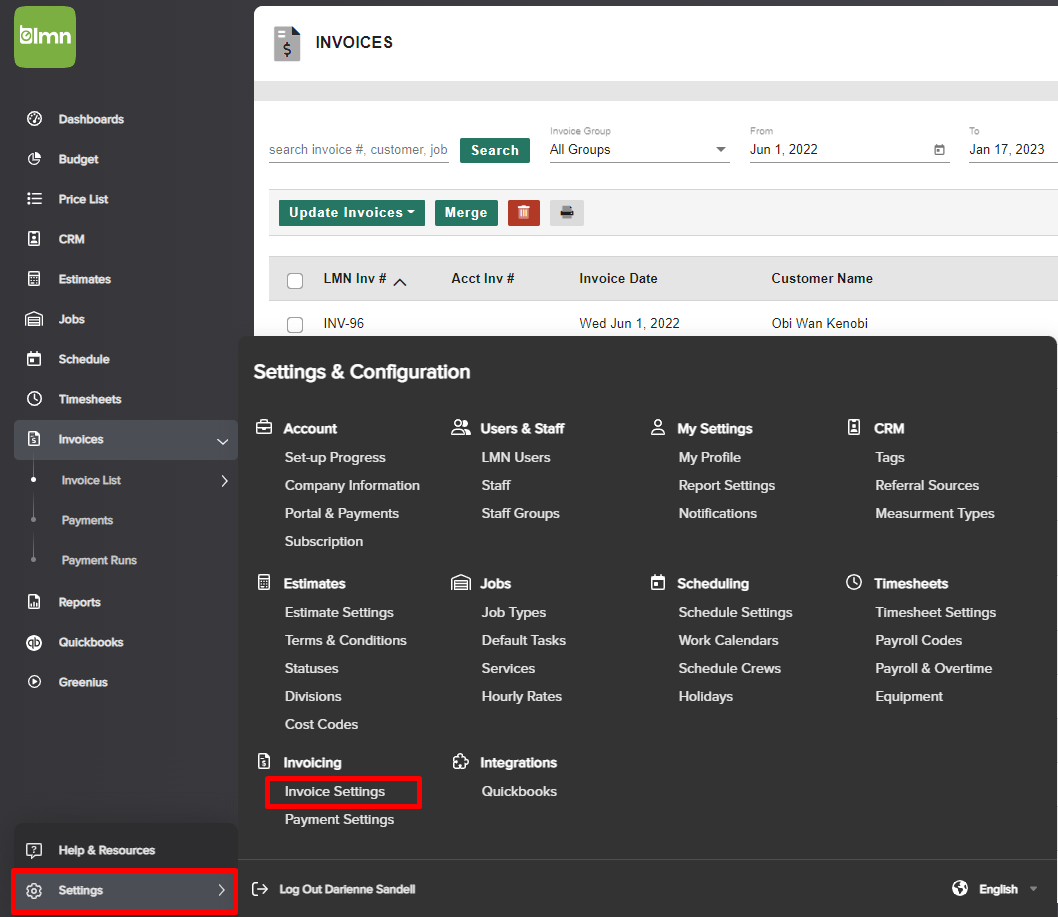Click the Reports sidebar icon
The width and height of the screenshot is (1058, 917).
click(x=34, y=602)
